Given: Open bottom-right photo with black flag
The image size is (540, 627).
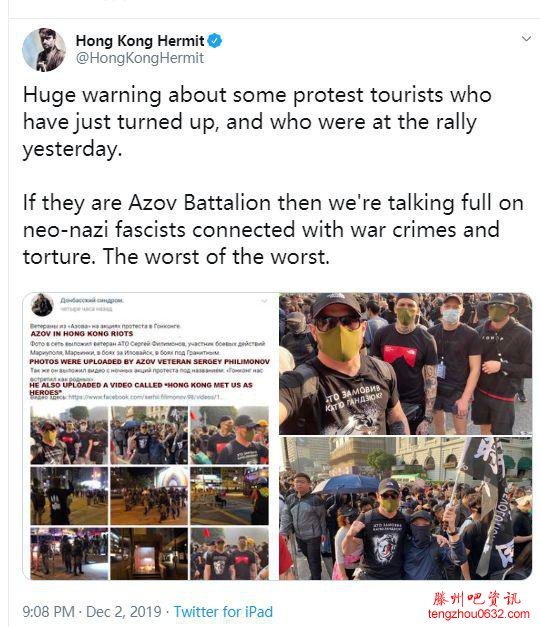Looking at the screenshot, I should pos(406,508).
